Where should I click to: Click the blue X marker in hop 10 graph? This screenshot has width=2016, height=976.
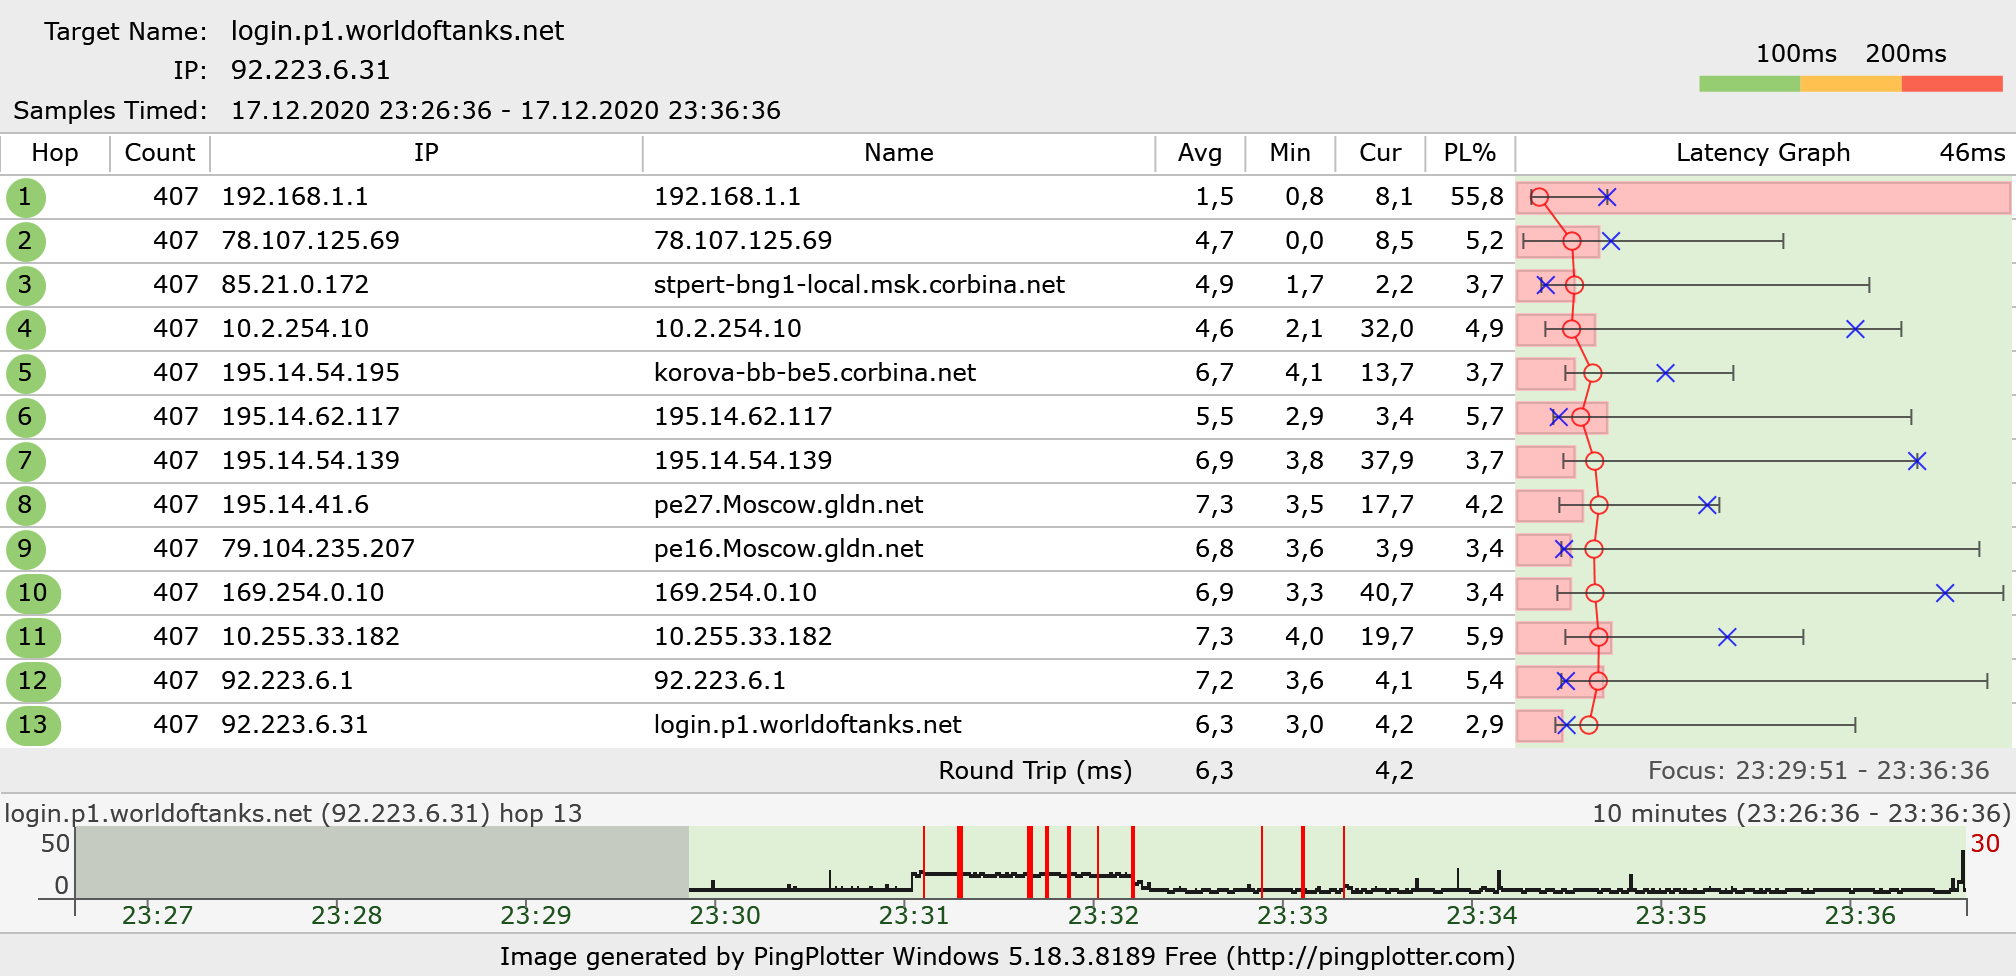1945,593
